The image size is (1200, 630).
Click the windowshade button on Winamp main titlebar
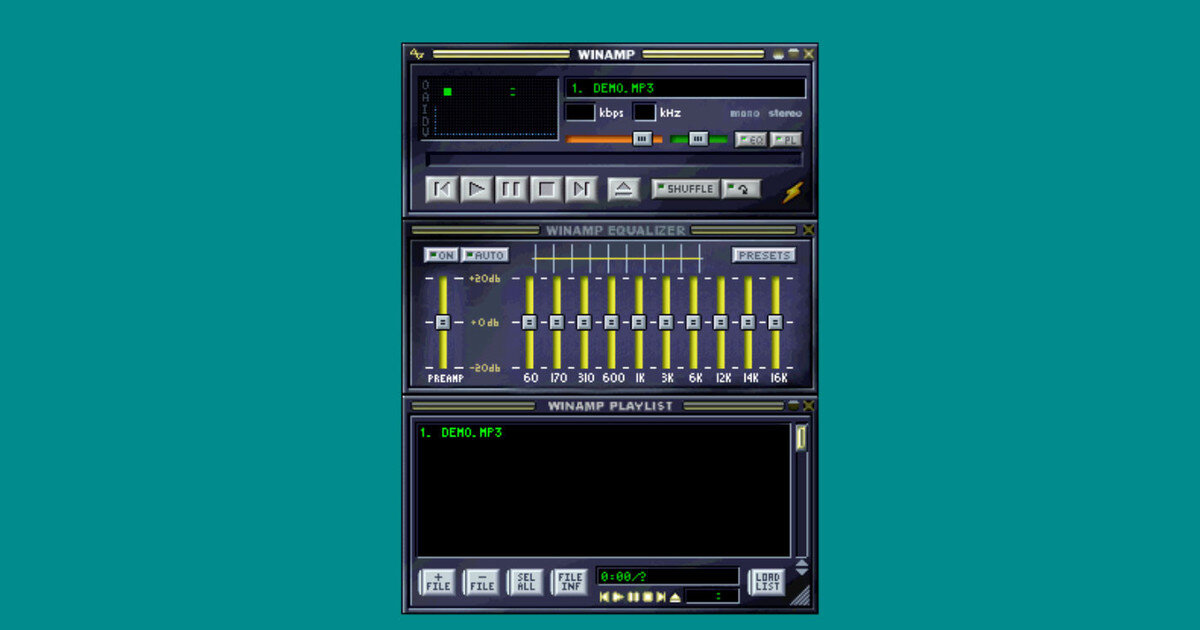[x=794, y=54]
